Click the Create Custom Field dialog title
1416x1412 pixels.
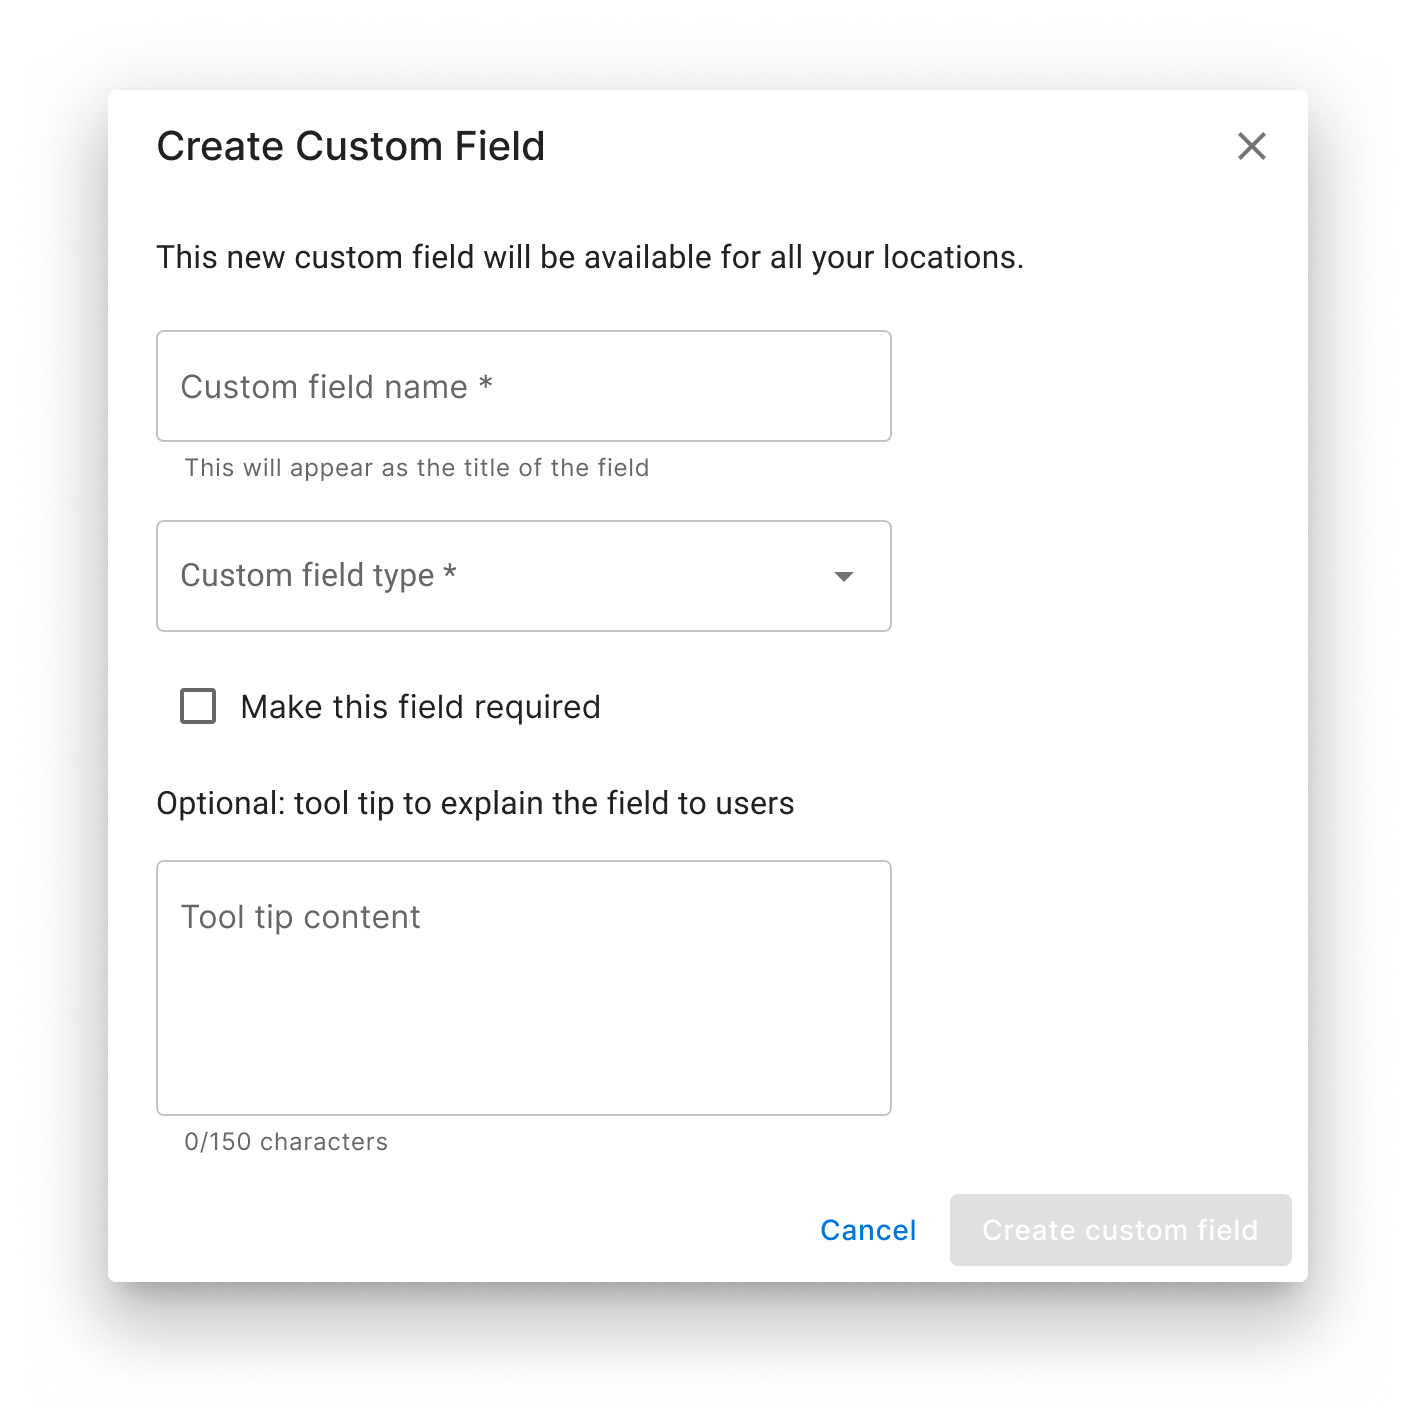coord(350,146)
